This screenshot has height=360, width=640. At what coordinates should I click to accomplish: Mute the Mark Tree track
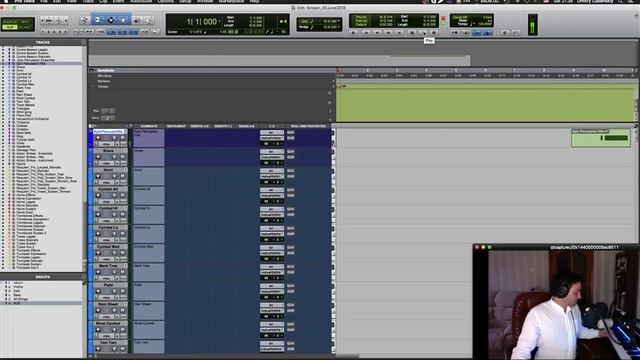click(122, 272)
